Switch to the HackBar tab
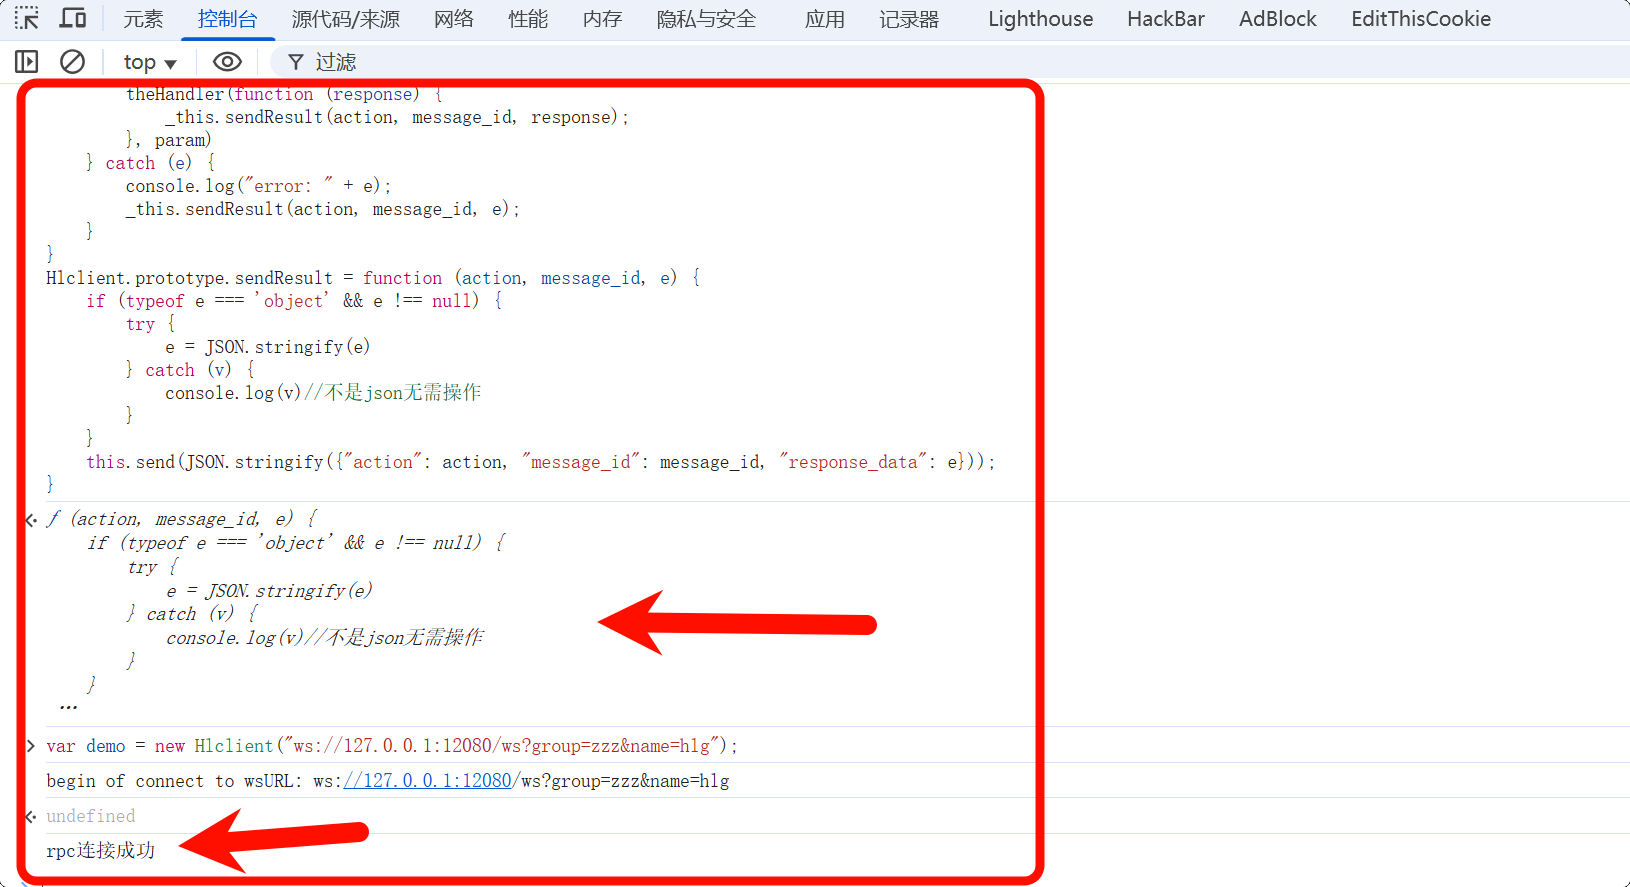This screenshot has height=887, width=1630. [x=1165, y=19]
